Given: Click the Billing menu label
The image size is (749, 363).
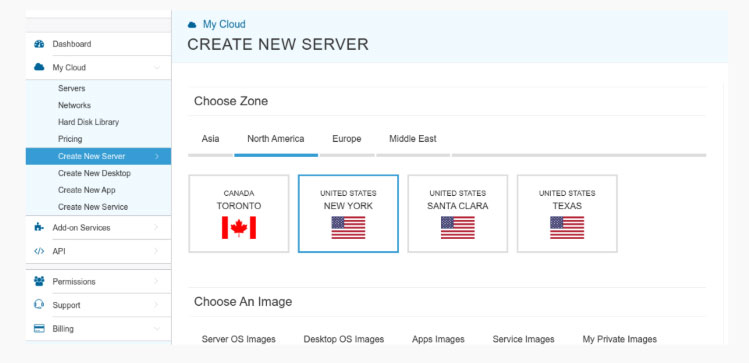Looking at the screenshot, I should click(x=63, y=329).
